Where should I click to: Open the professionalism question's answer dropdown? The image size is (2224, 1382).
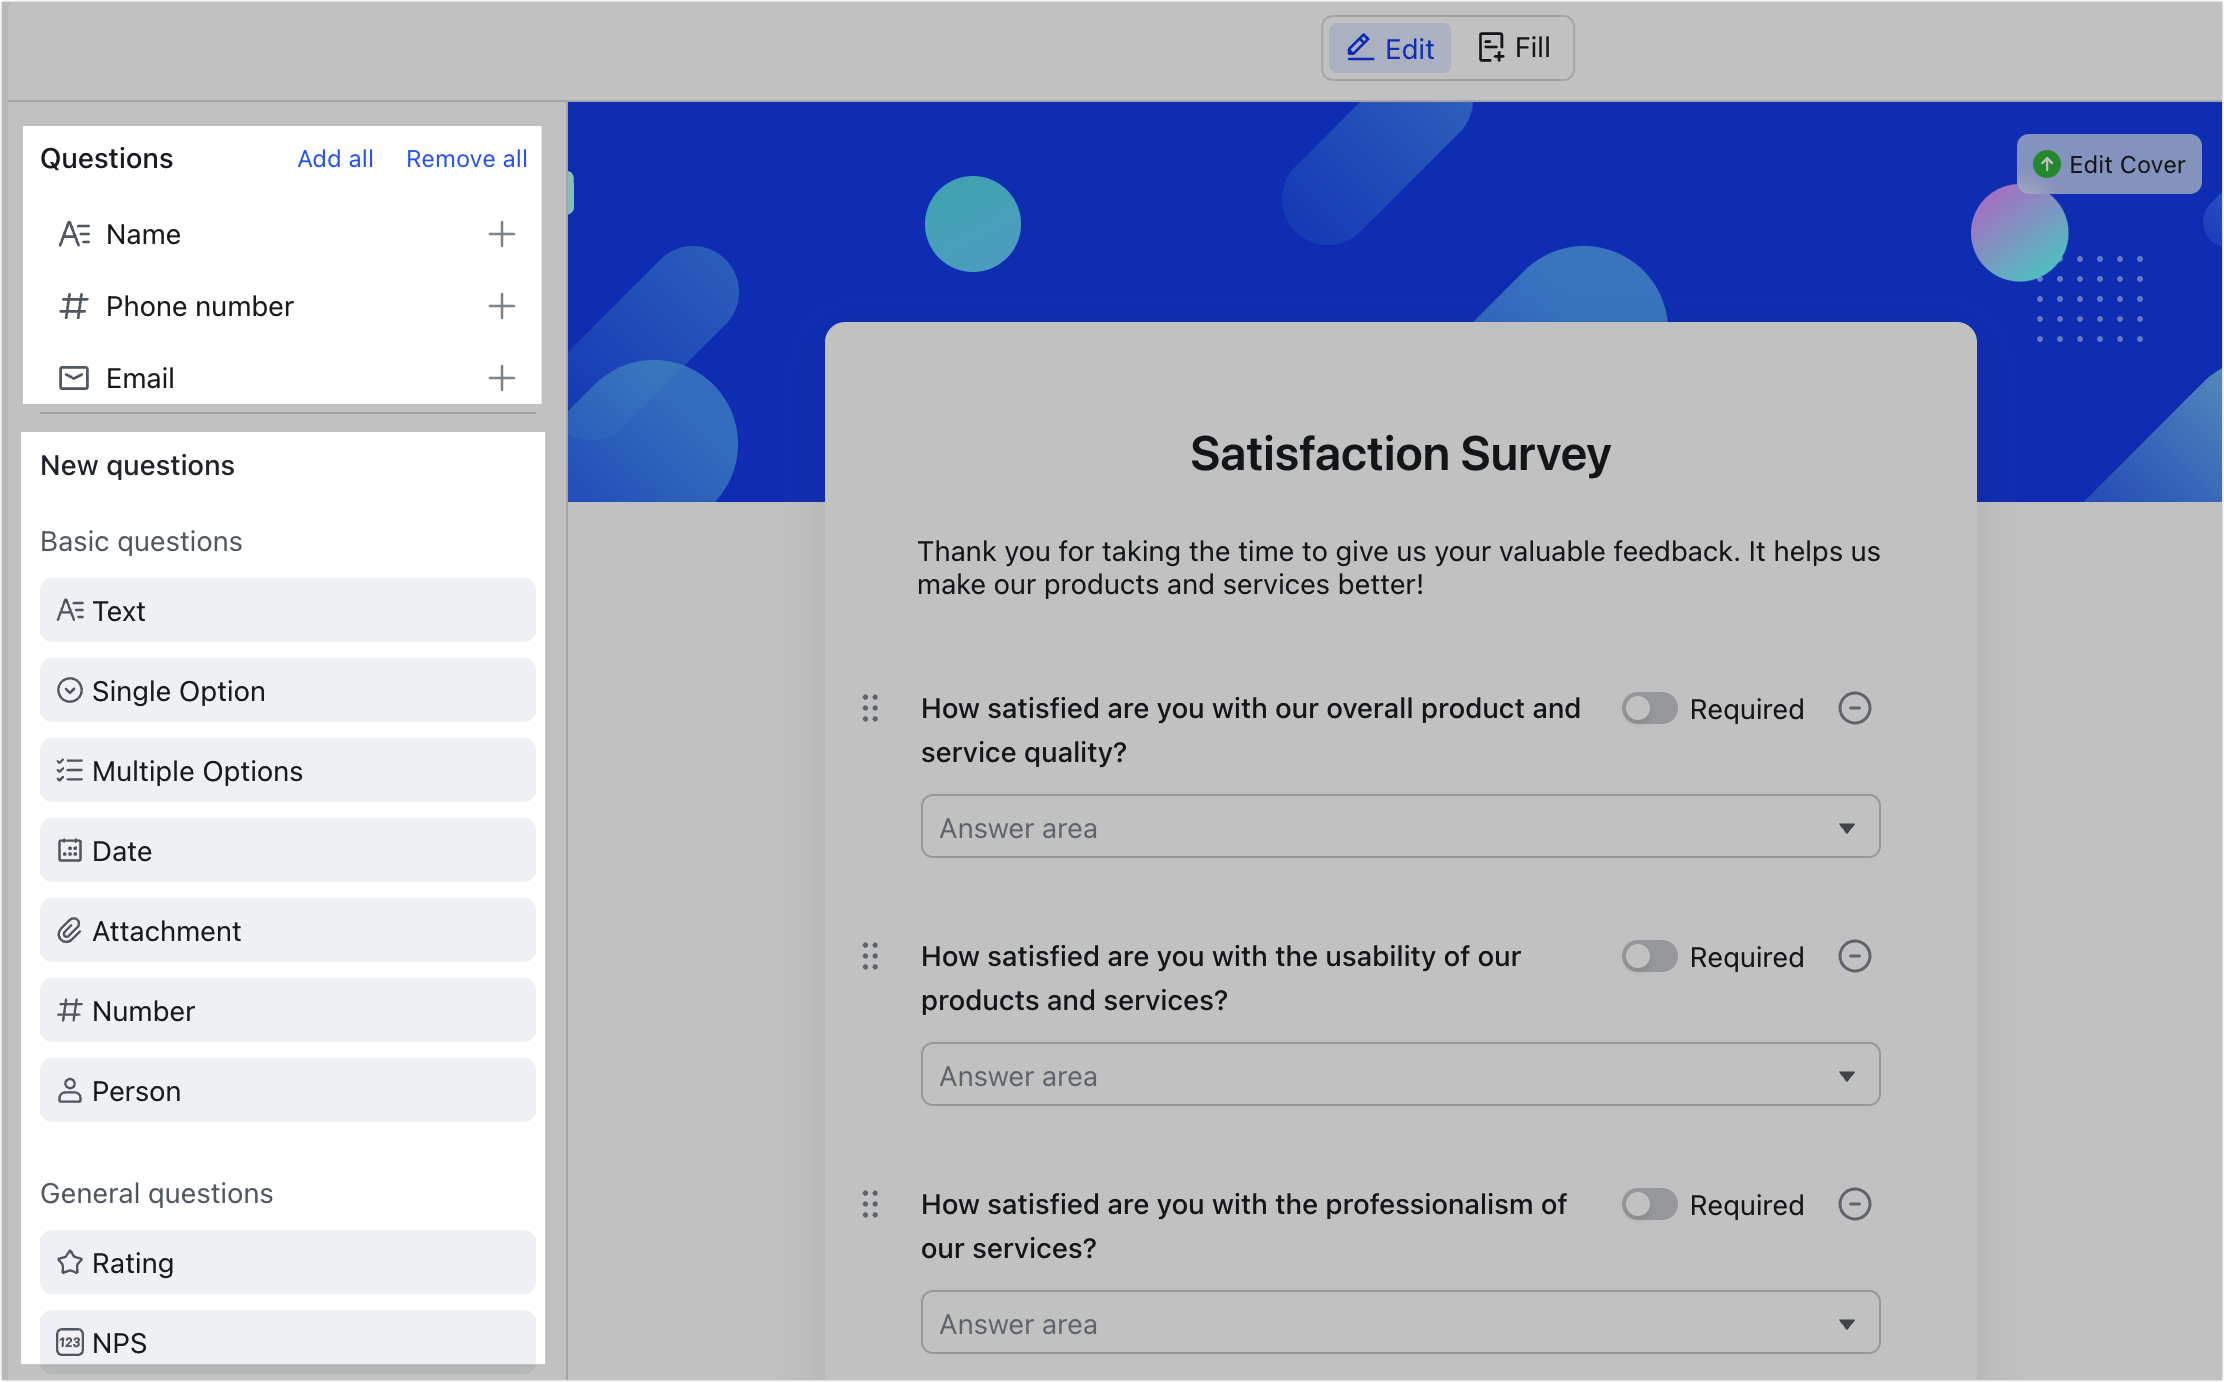[1846, 1322]
